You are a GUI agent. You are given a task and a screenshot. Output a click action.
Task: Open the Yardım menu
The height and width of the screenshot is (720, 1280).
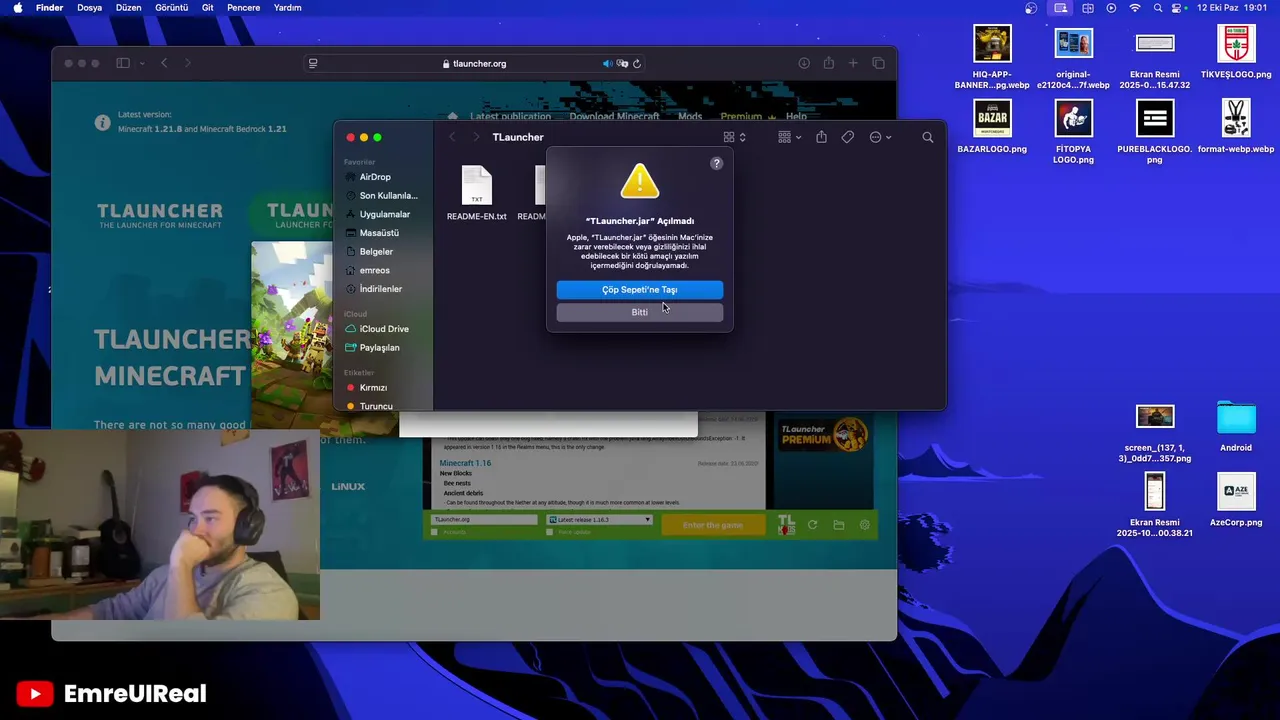[288, 7]
